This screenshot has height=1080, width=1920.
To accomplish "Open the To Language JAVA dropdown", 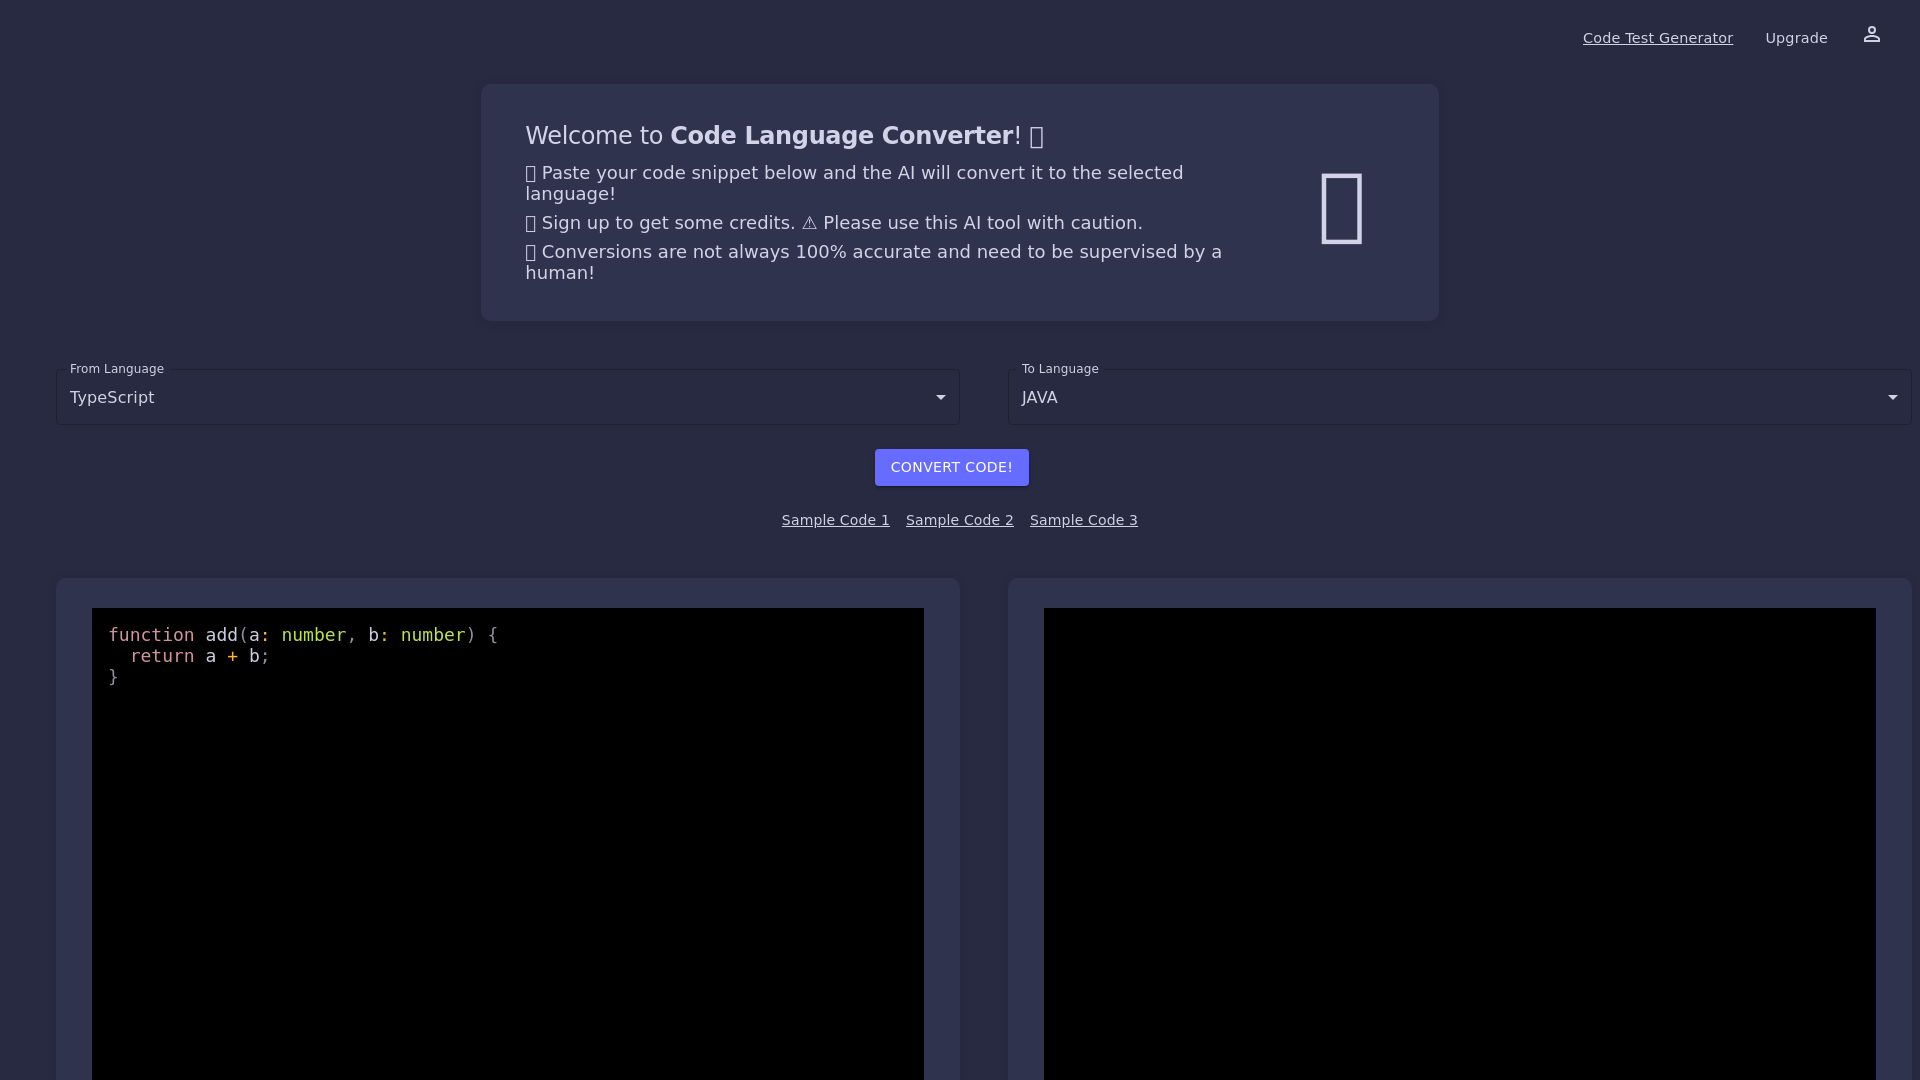I will [x=1460, y=397].
